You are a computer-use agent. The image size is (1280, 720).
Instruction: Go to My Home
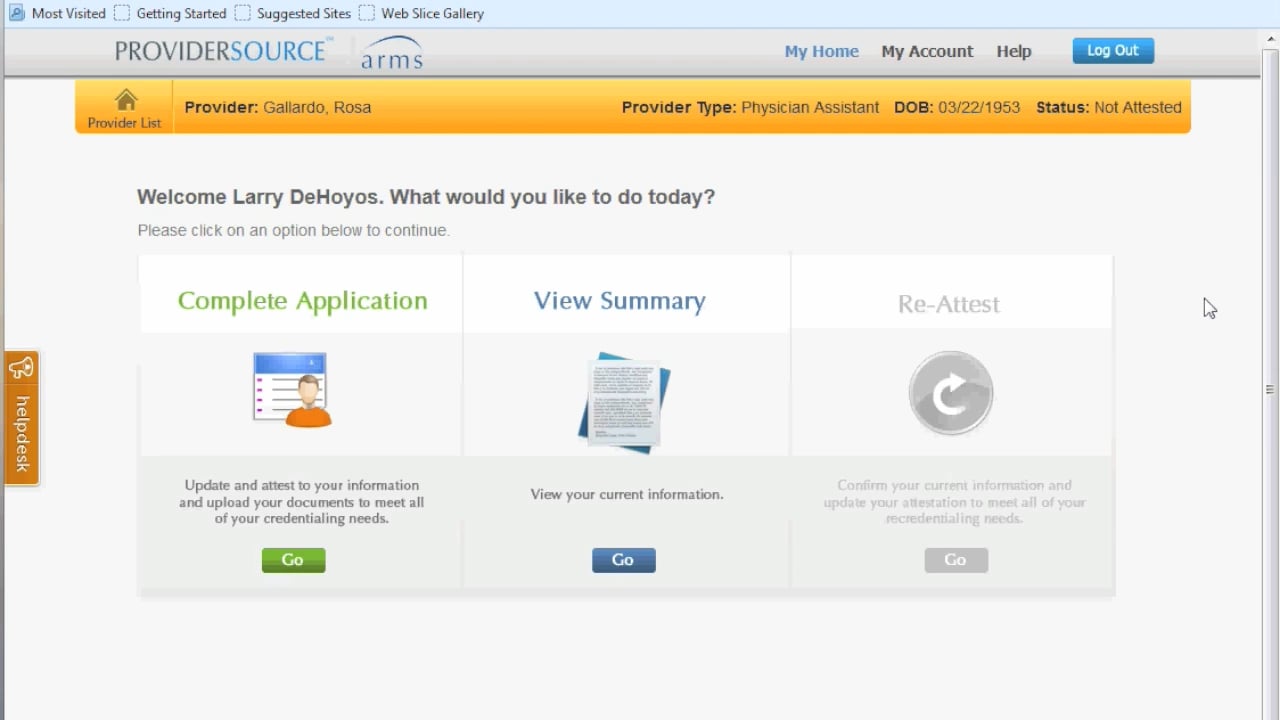821,51
